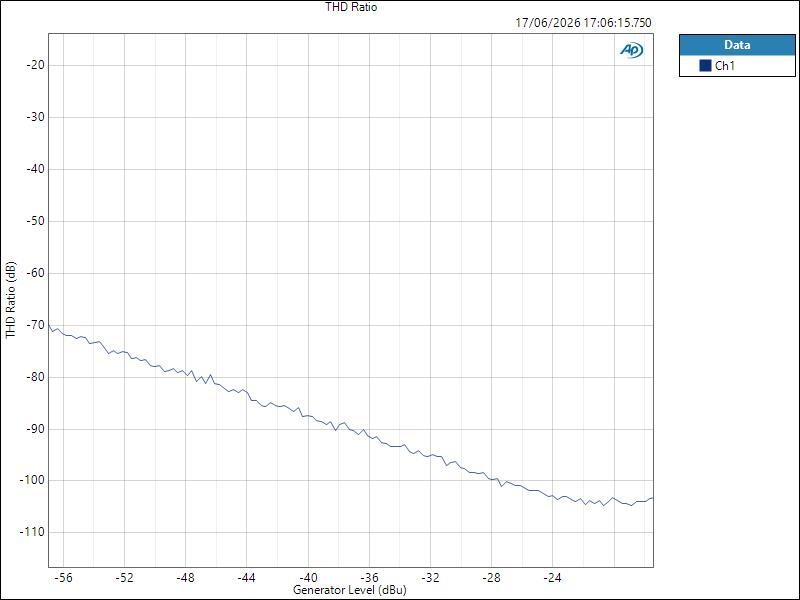Click the -24 X-axis tick label
Screen dimensions: 800x600
pos(553,578)
